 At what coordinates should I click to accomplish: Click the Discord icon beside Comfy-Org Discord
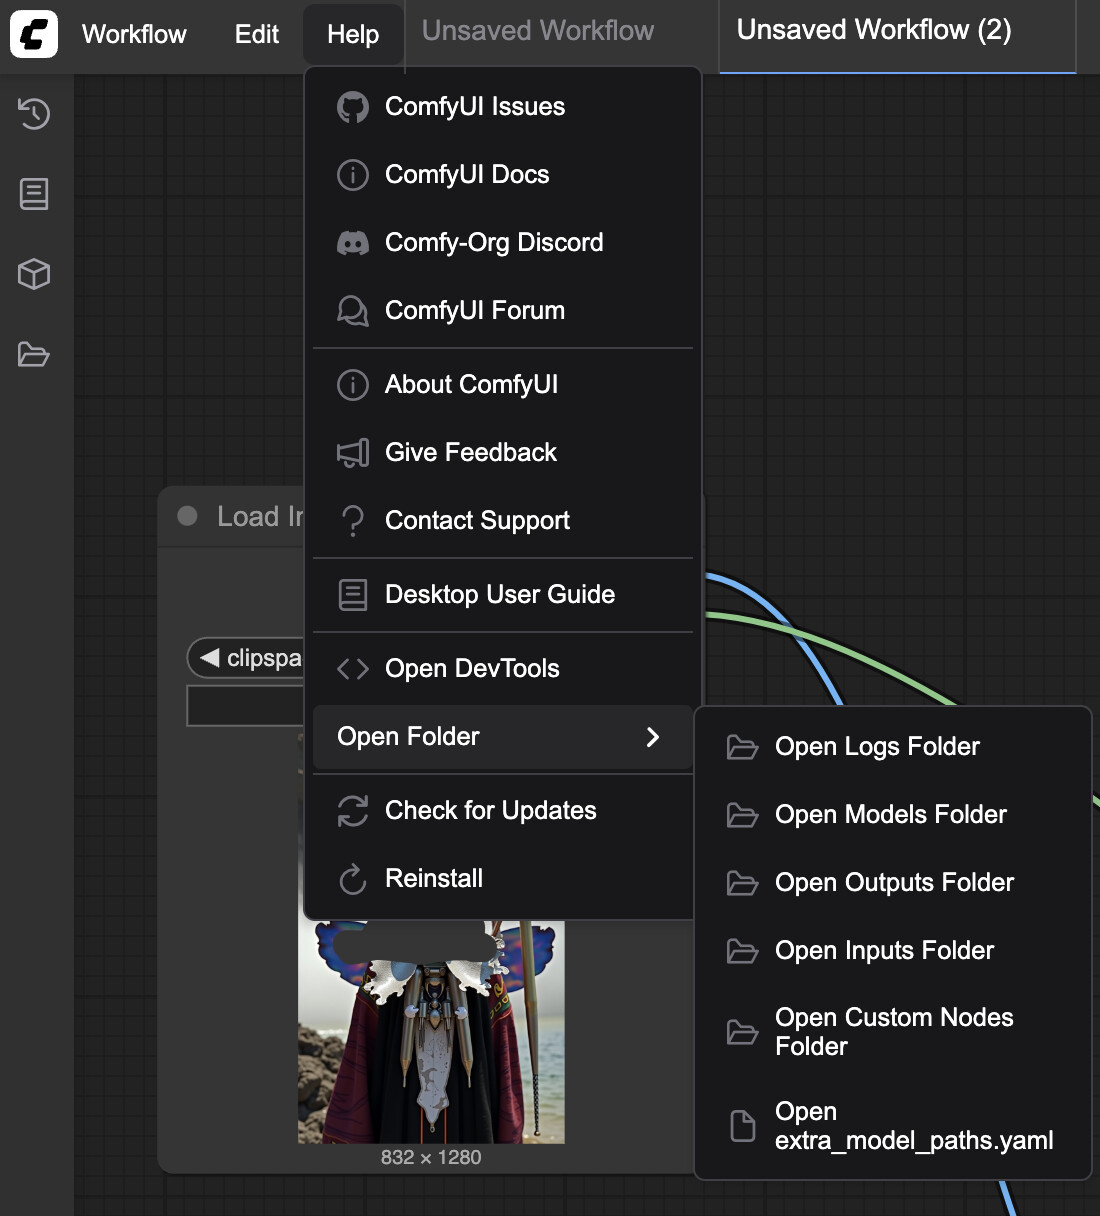(353, 243)
